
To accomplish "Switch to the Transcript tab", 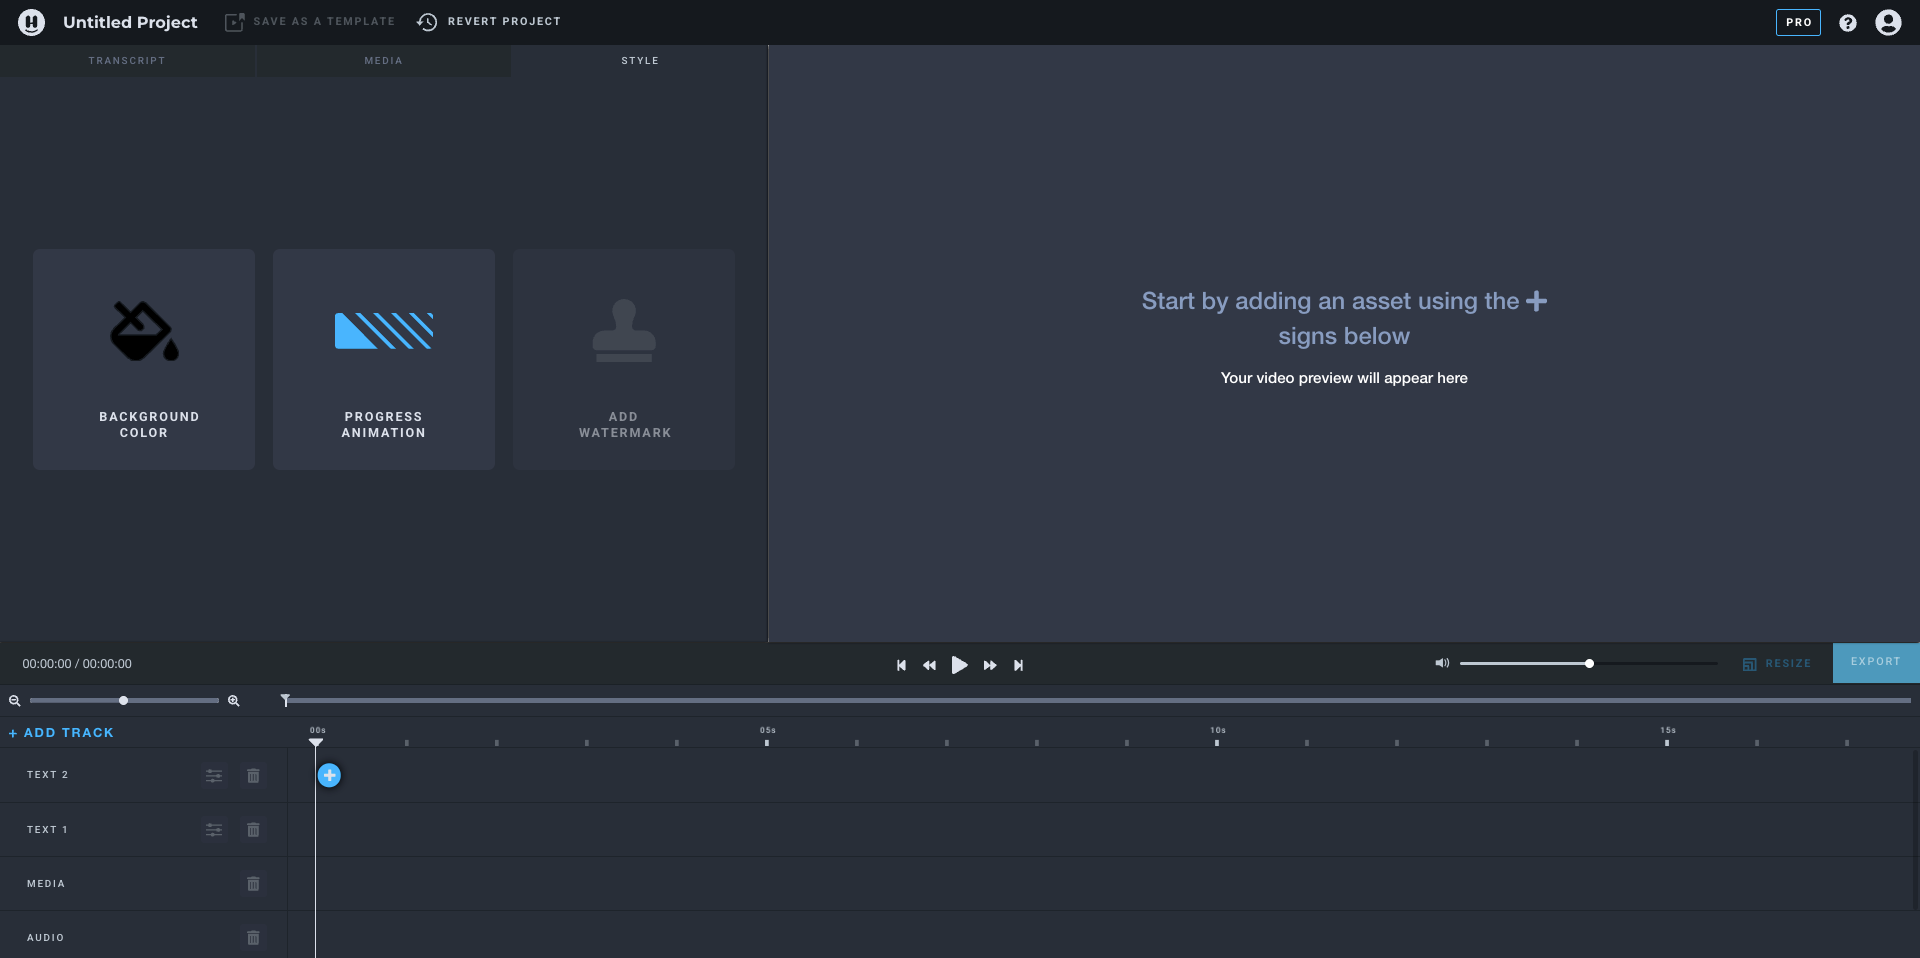I will pyautogui.click(x=127, y=61).
